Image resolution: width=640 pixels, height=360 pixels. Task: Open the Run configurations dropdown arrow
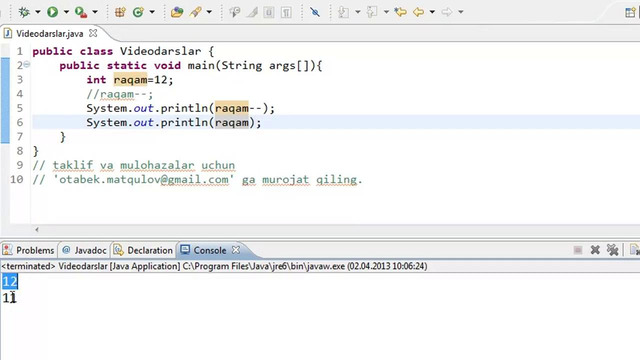[66, 12]
